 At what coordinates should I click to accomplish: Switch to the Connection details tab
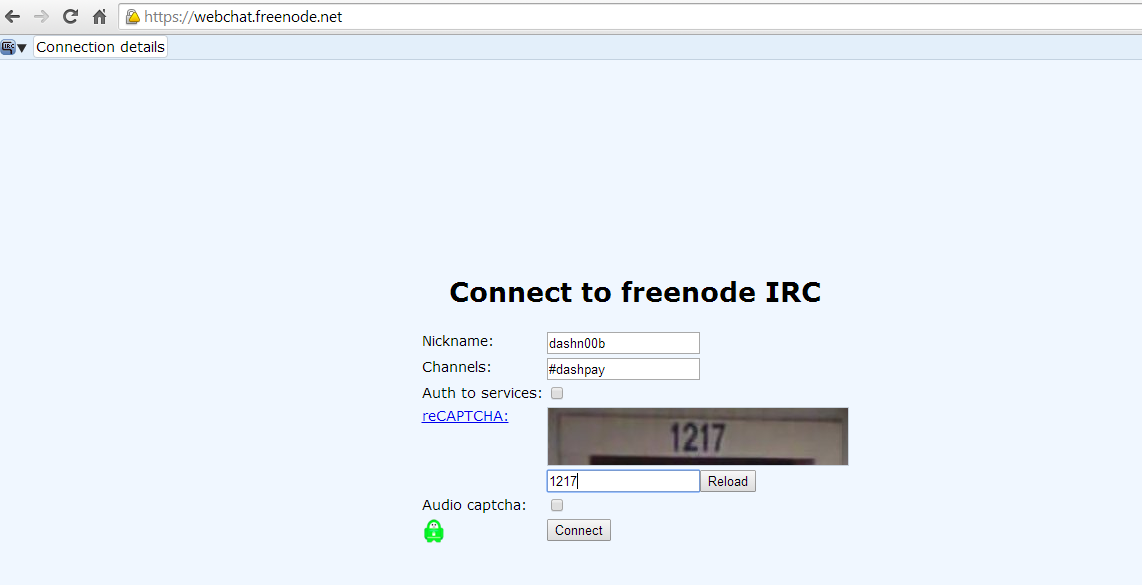pyautogui.click(x=101, y=47)
